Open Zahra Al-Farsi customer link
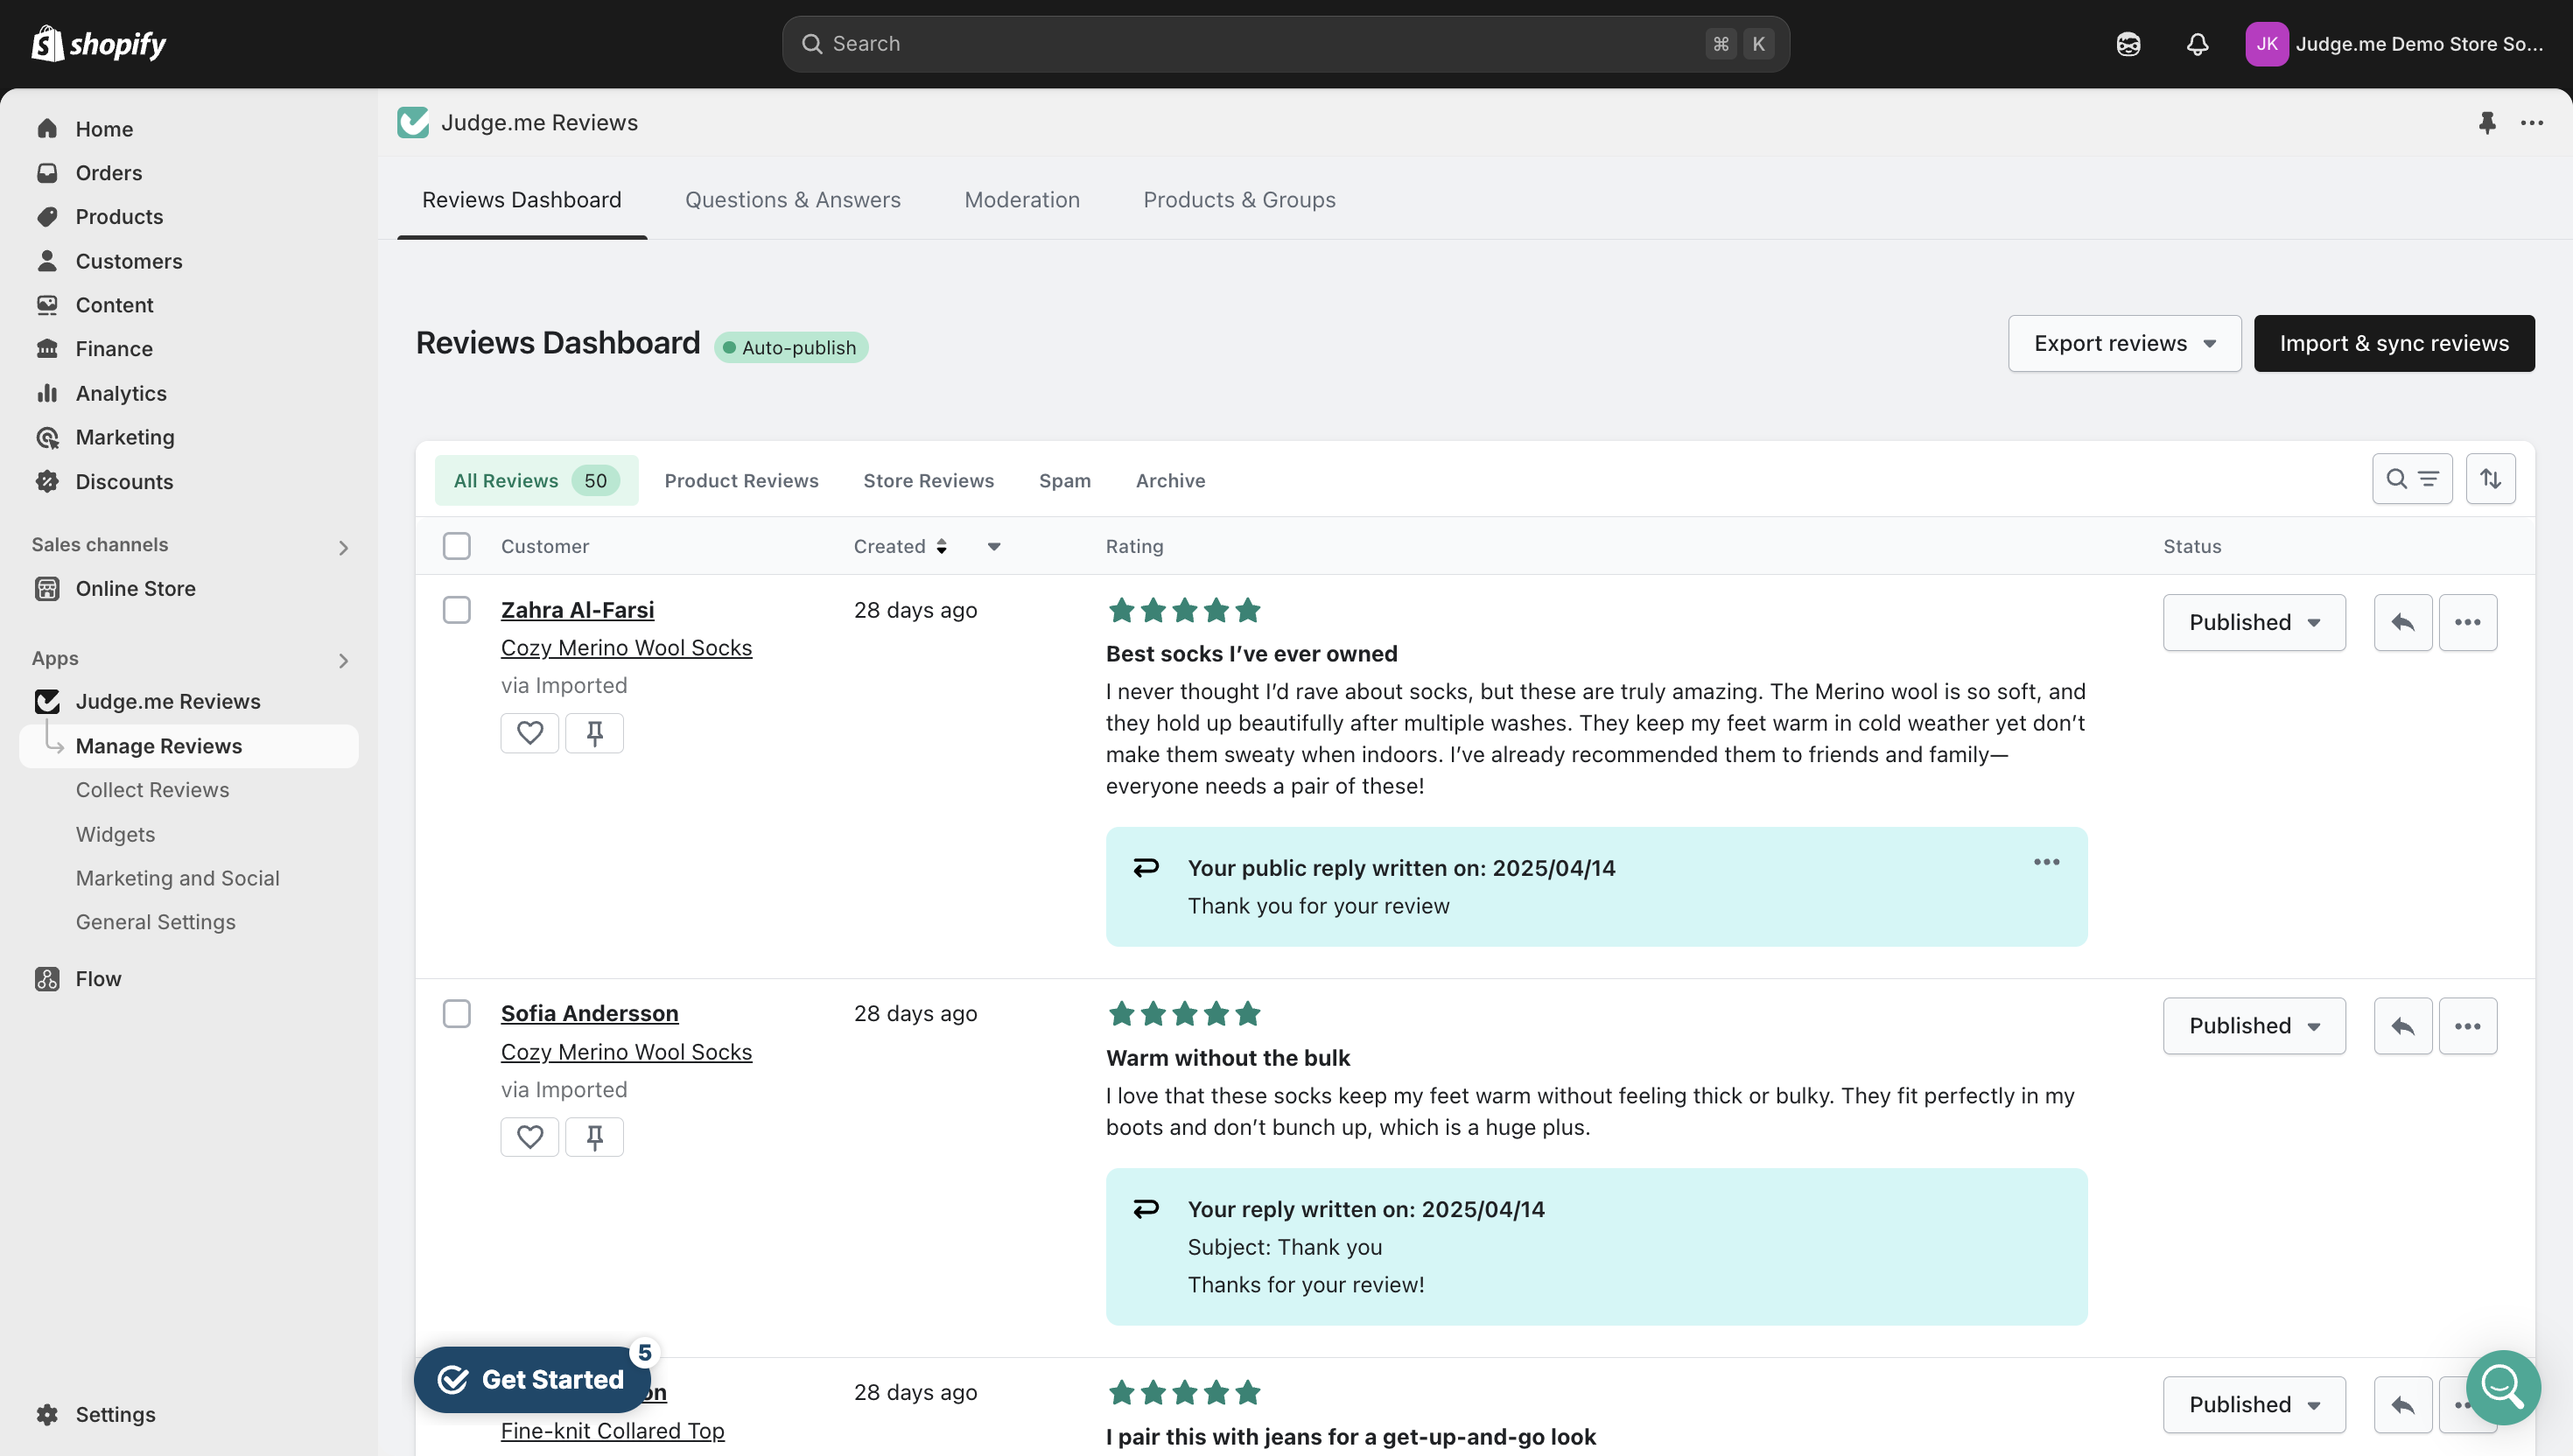This screenshot has height=1456, width=2573. coord(577,610)
